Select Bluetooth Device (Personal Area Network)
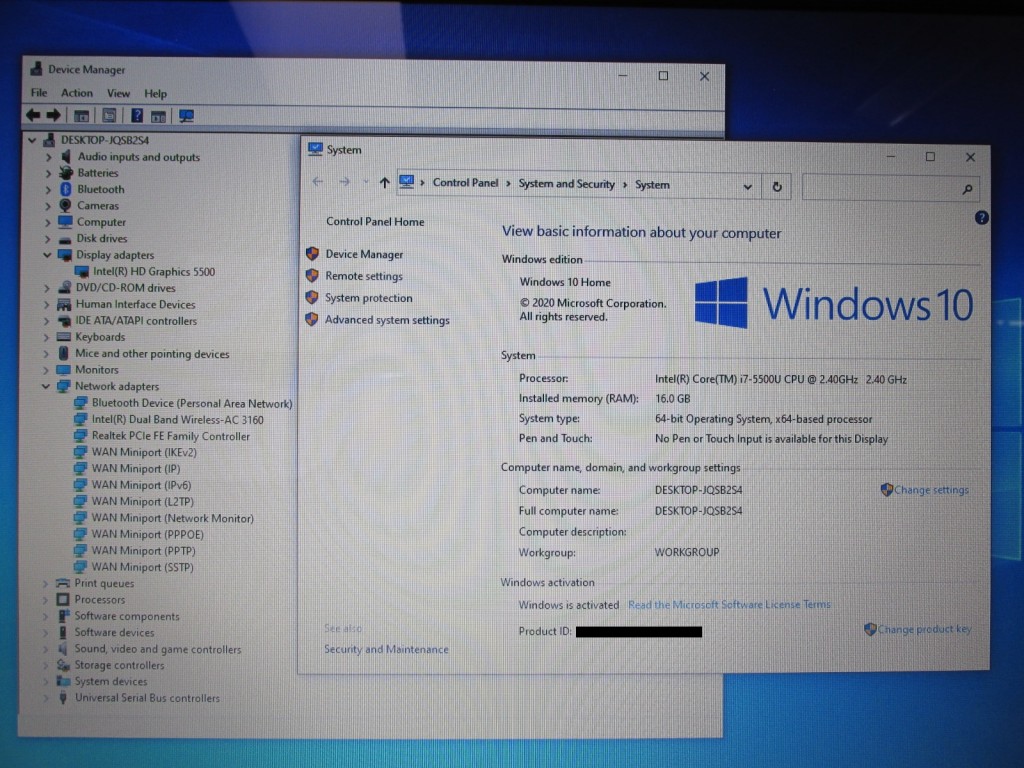Image resolution: width=1024 pixels, height=768 pixels. click(192, 404)
